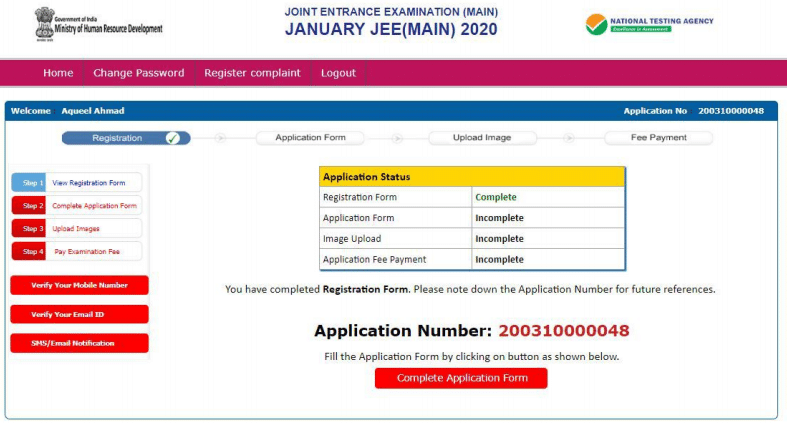Click the Step 2 red badge
Viewport: 787px width, 423px height.
pos(29,205)
